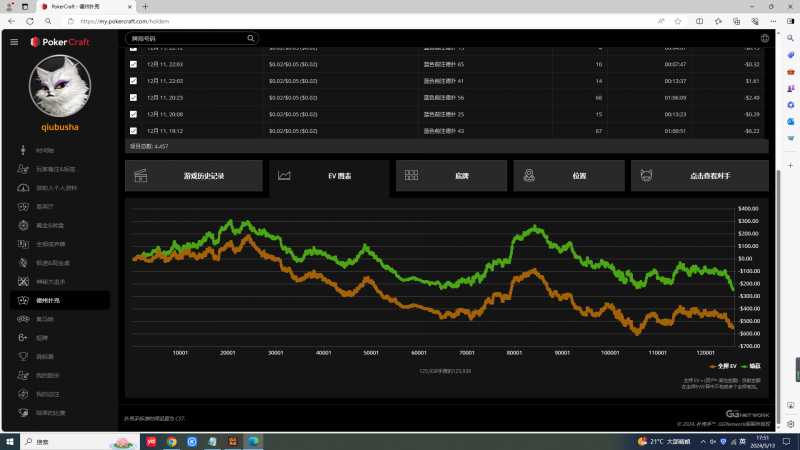Focus the hand number search field
800x450 pixels.
coord(185,39)
